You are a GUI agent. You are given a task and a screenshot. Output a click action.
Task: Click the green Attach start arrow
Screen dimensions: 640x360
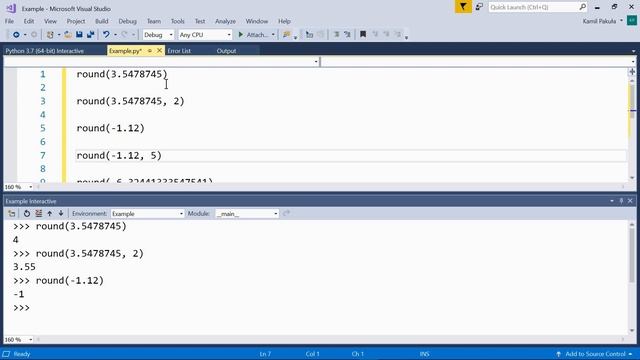pos(241,35)
